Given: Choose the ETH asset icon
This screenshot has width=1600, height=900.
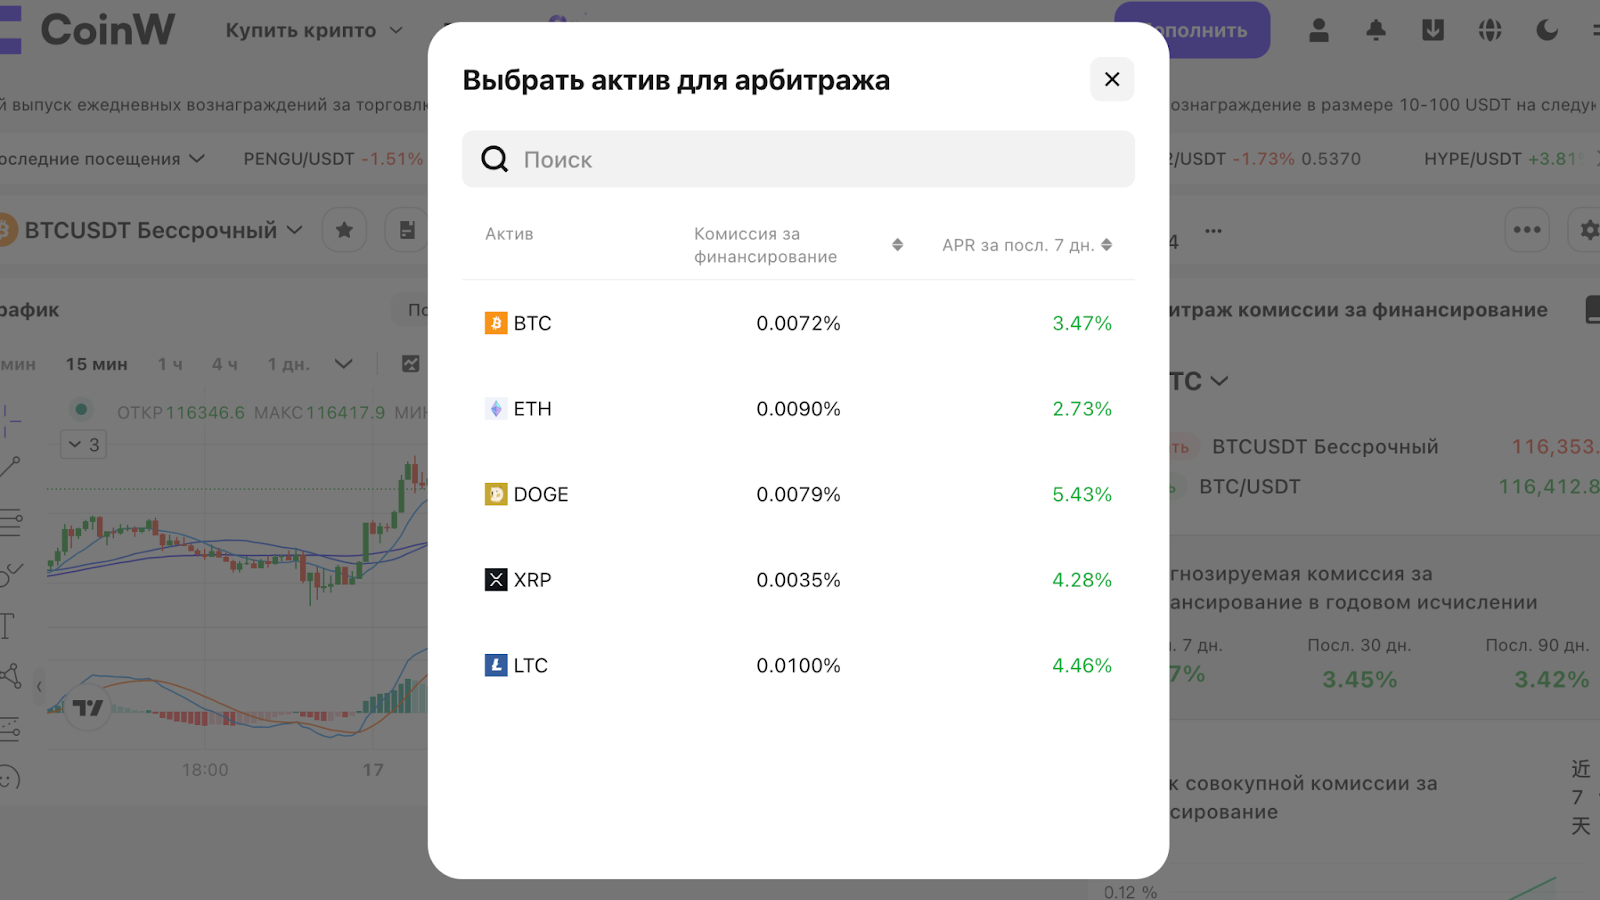Looking at the screenshot, I should point(496,408).
